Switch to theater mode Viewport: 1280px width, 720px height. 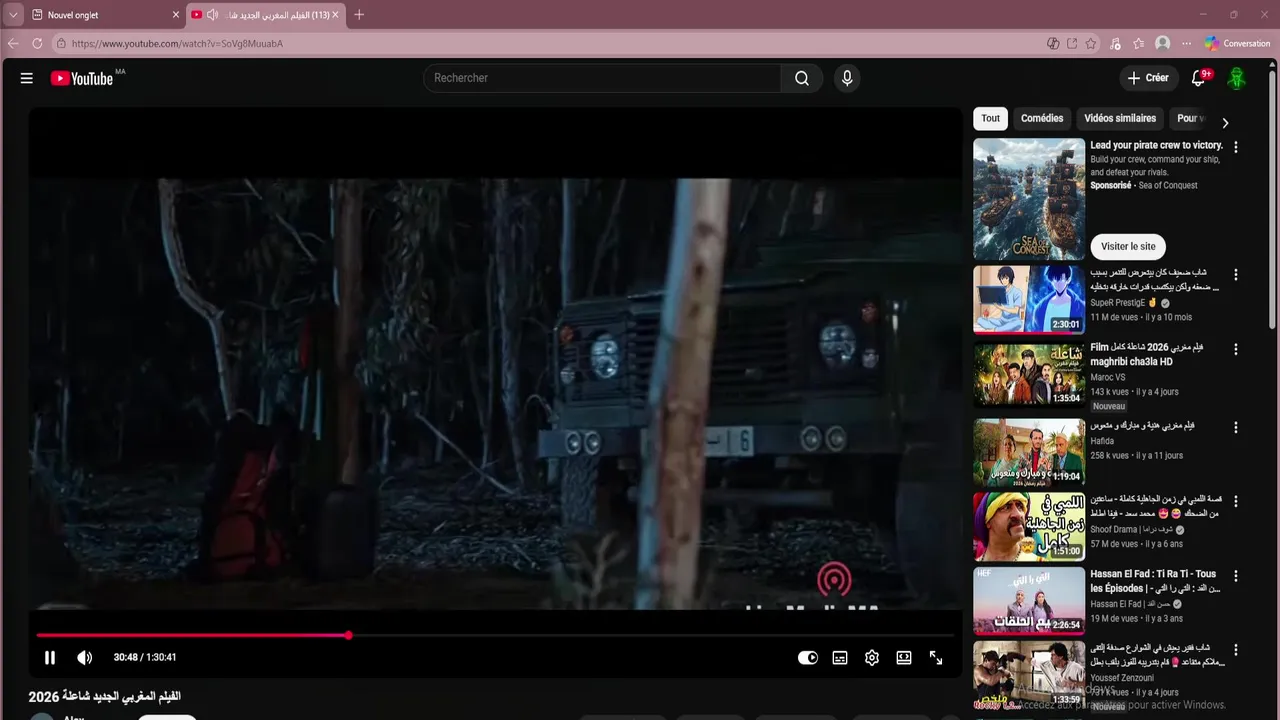[x=904, y=657]
